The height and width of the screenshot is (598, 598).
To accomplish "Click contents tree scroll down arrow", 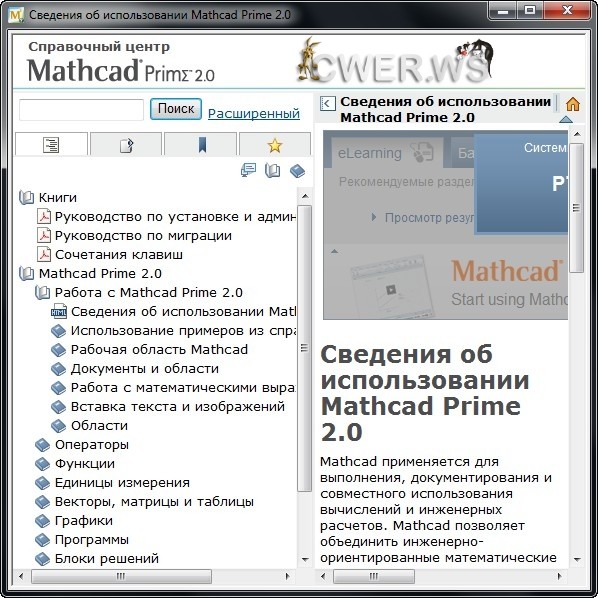I will point(305,559).
